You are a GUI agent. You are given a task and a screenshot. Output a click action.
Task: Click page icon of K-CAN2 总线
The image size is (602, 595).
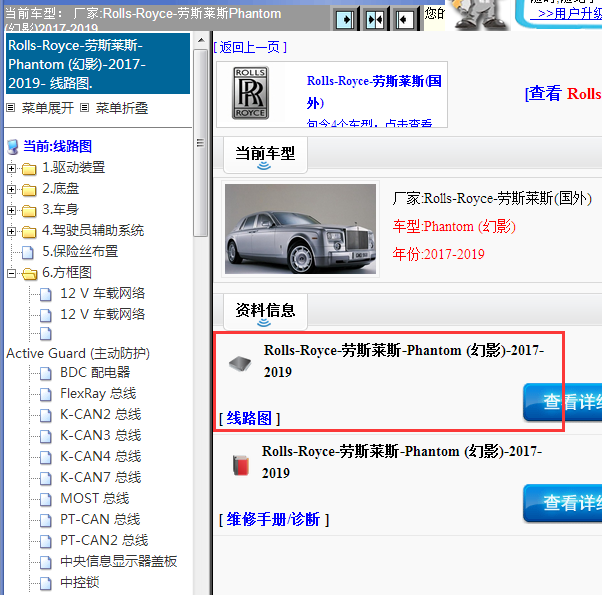click(x=46, y=415)
